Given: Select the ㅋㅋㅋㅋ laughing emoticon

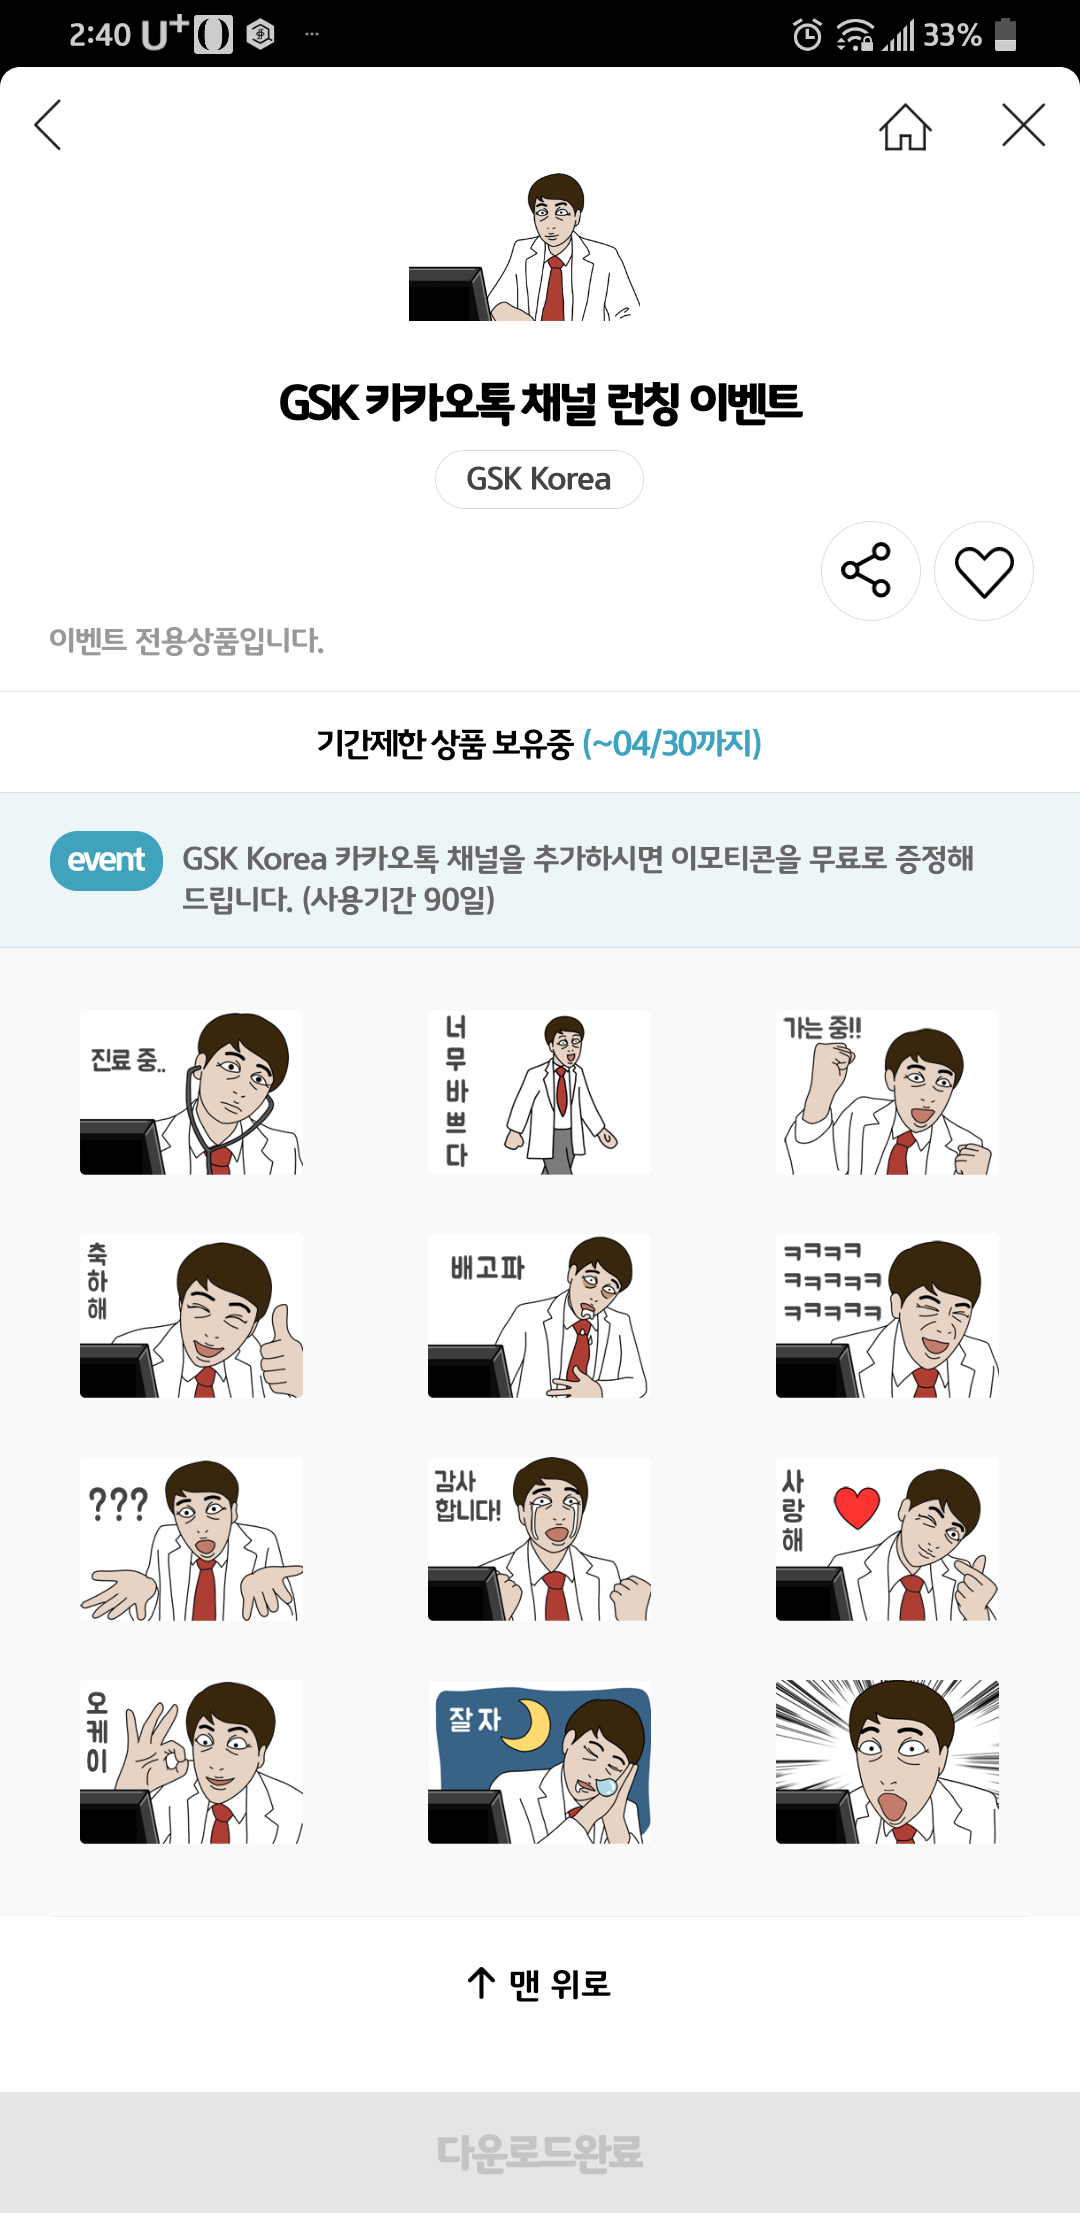Looking at the screenshot, I should coord(887,1315).
